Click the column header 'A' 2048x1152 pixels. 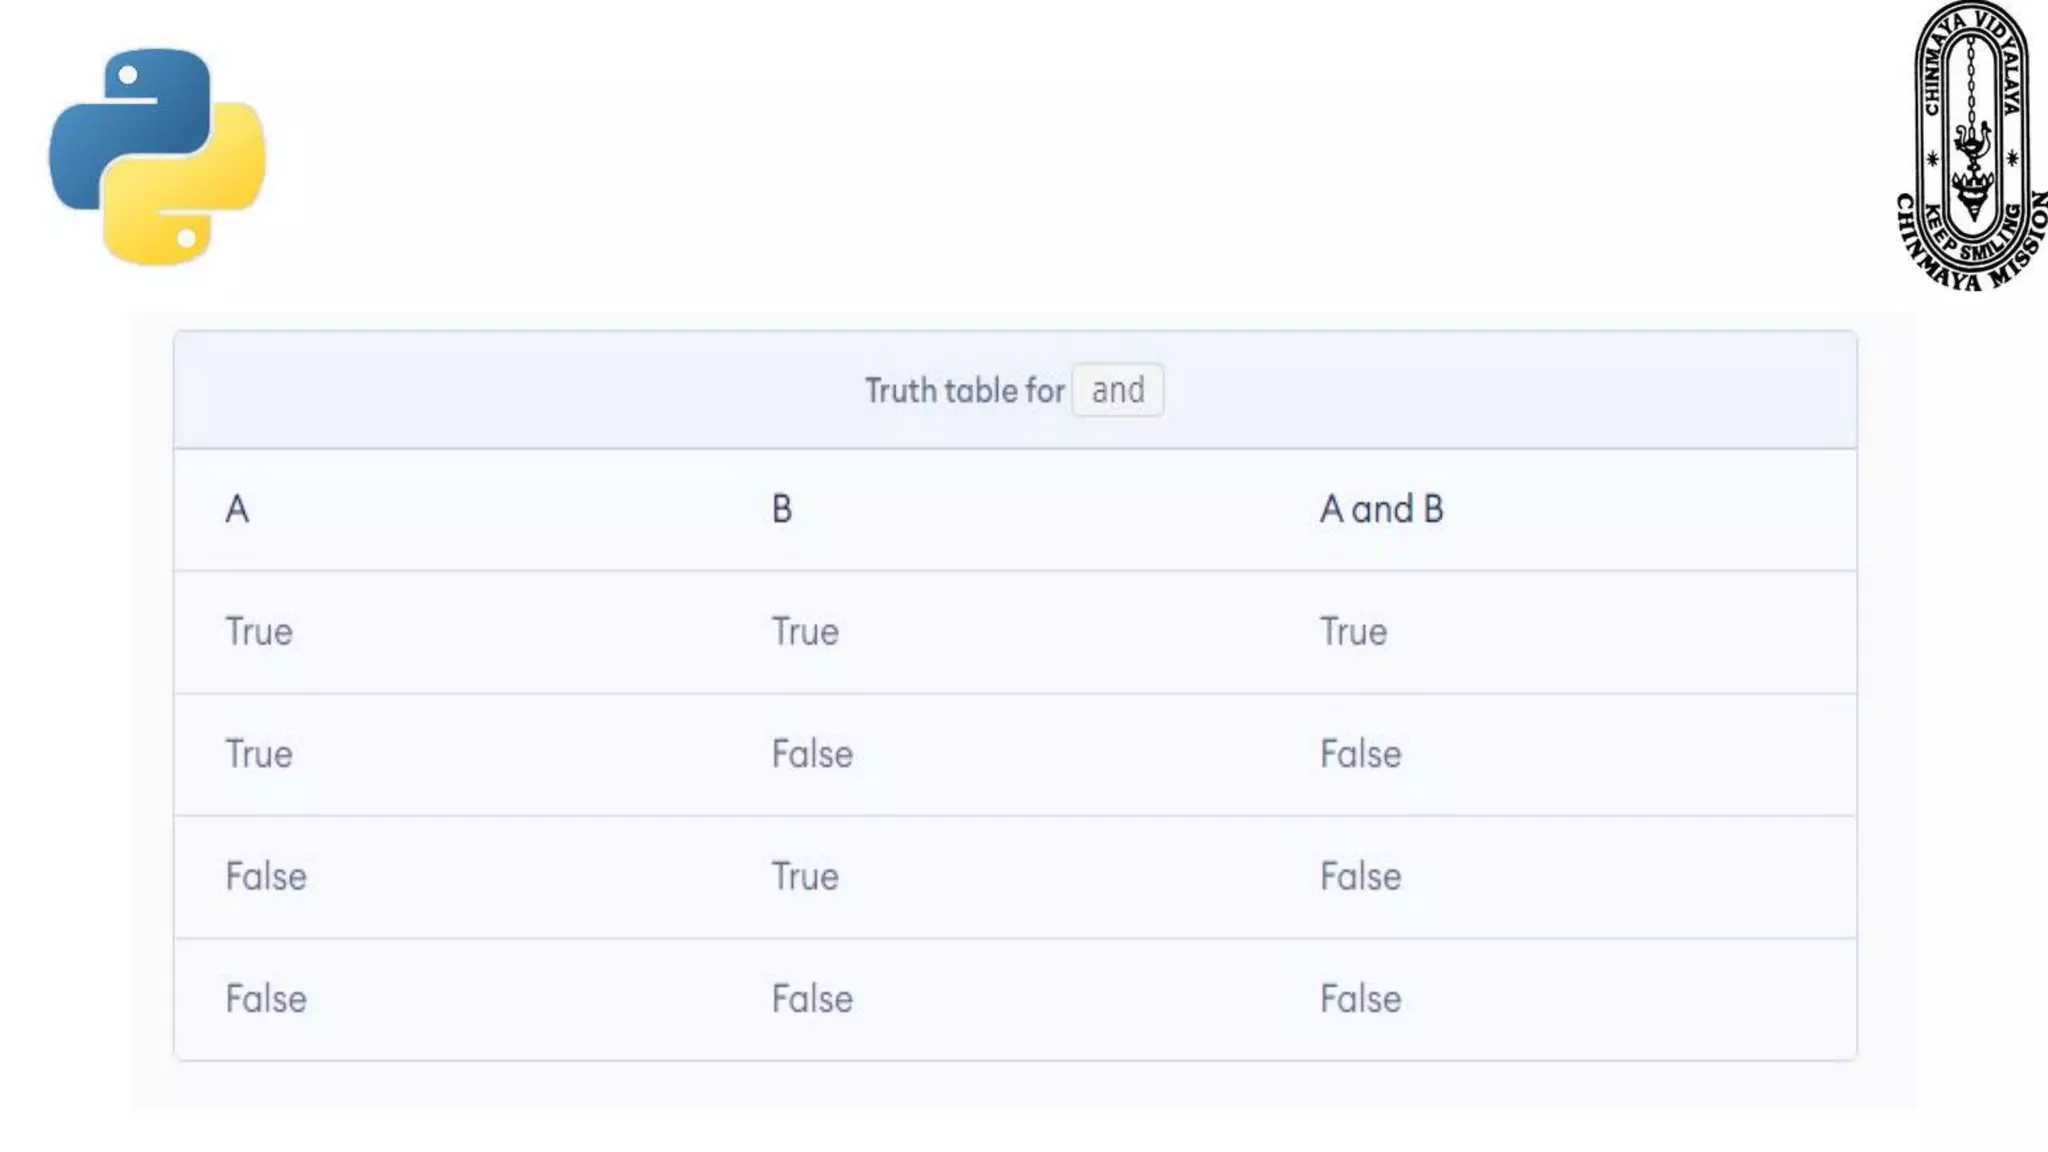tap(237, 509)
